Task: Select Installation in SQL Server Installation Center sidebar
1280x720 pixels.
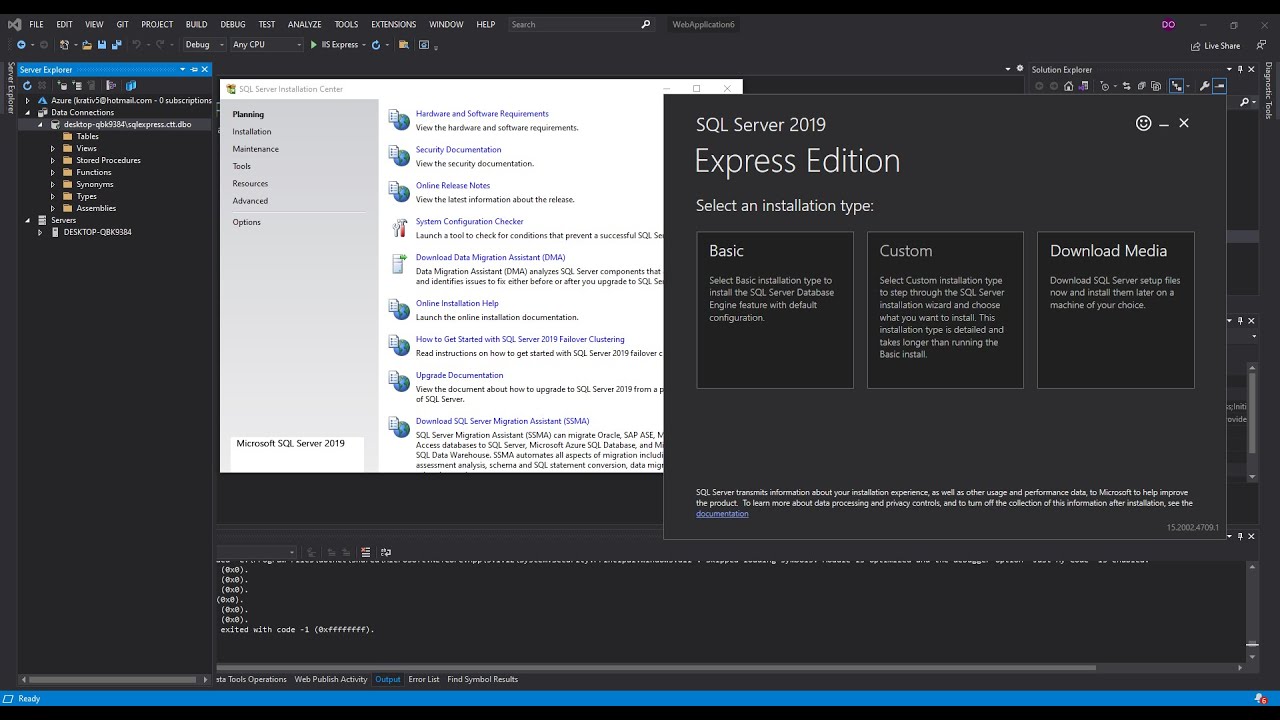Action: coord(252,131)
